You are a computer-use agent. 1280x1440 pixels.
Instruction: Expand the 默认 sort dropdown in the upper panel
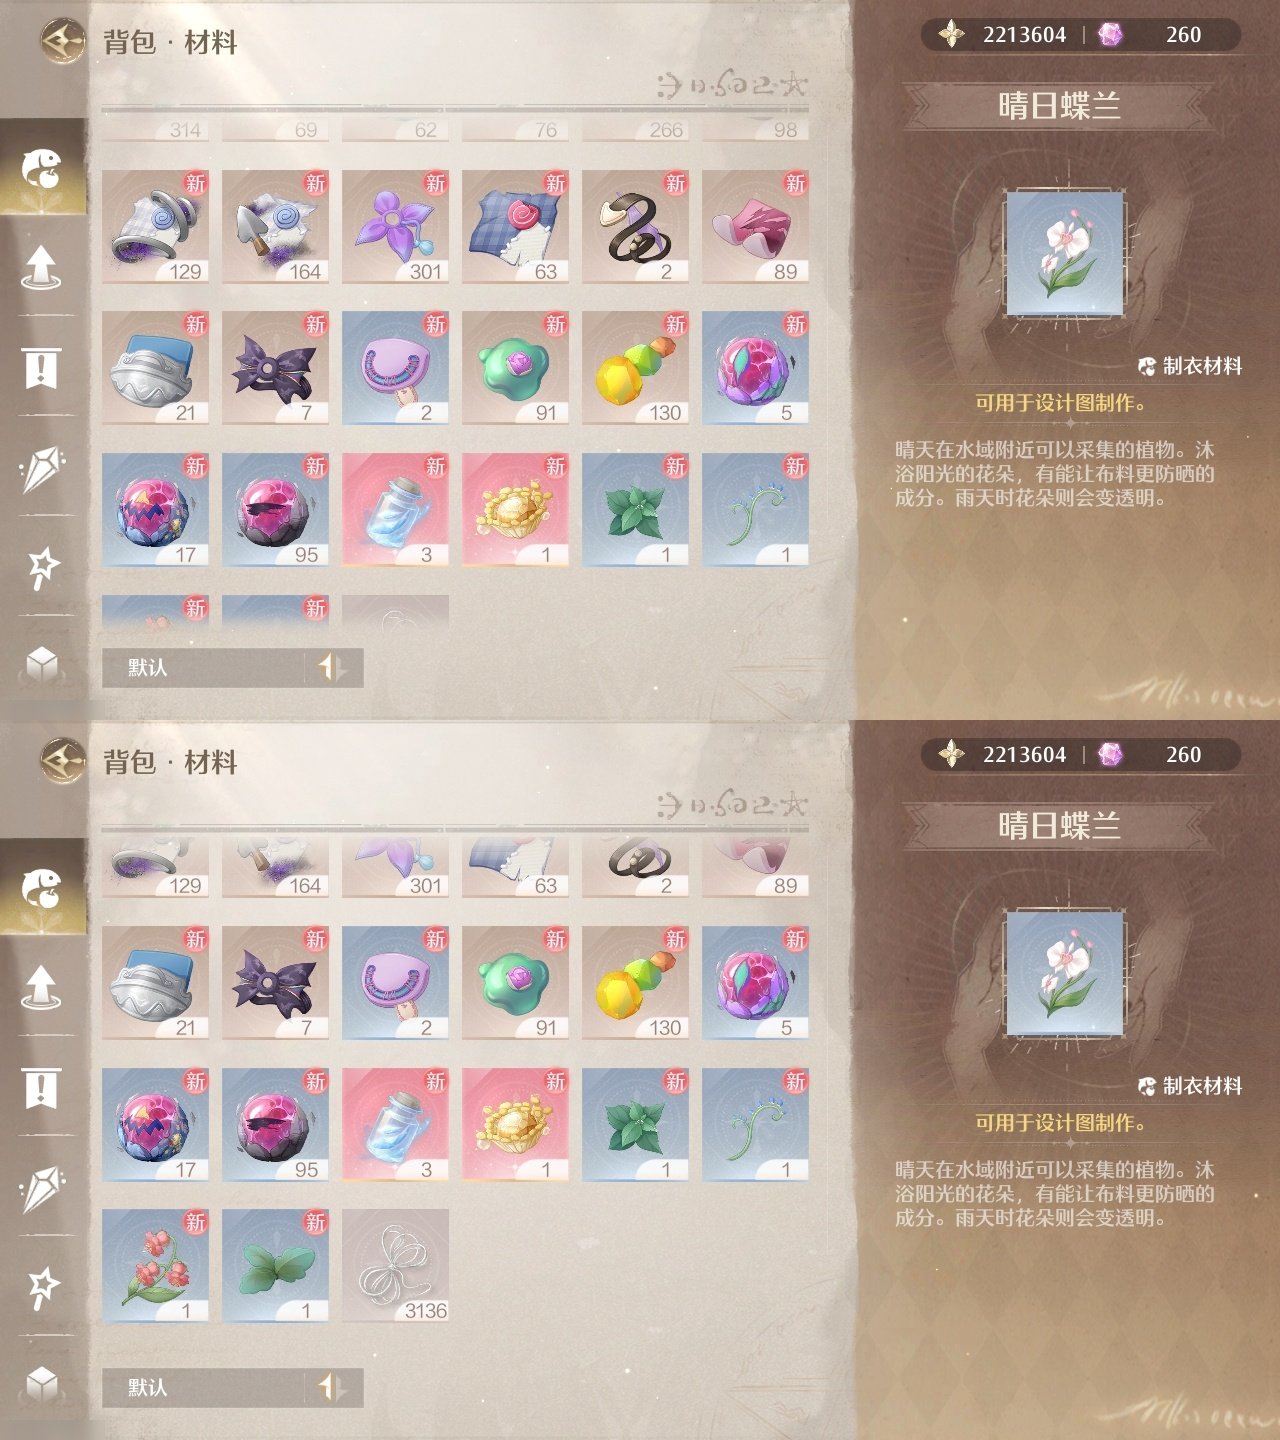pos(203,667)
